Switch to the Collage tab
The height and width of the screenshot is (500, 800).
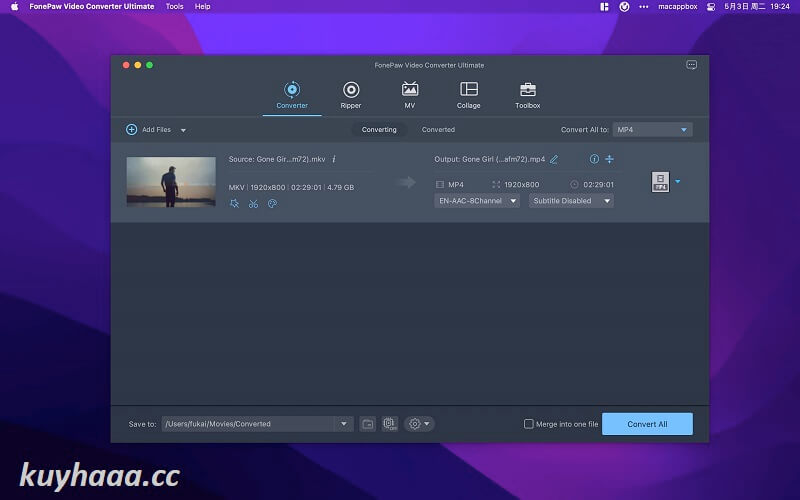[x=468, y=95]
